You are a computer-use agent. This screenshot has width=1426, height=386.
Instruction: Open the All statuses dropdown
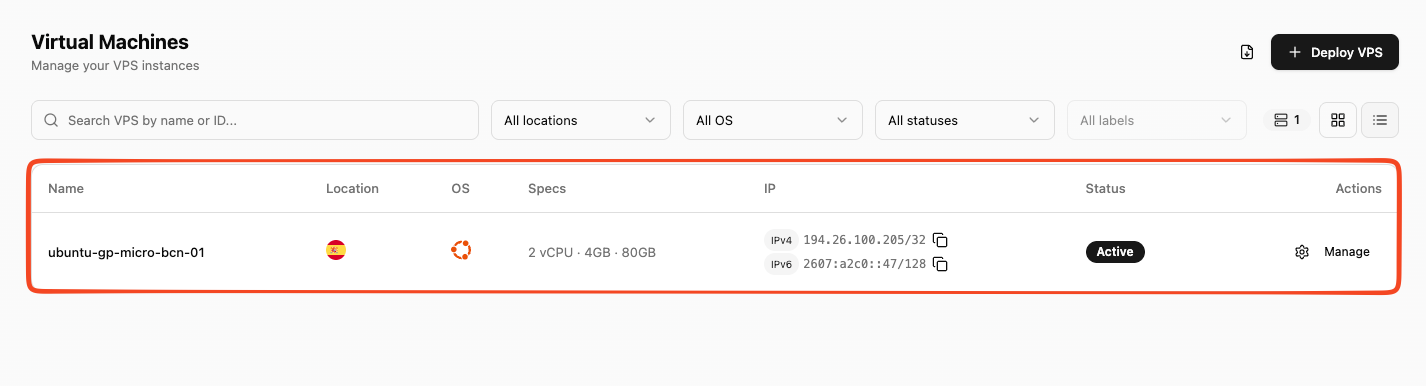click(965, 120)
